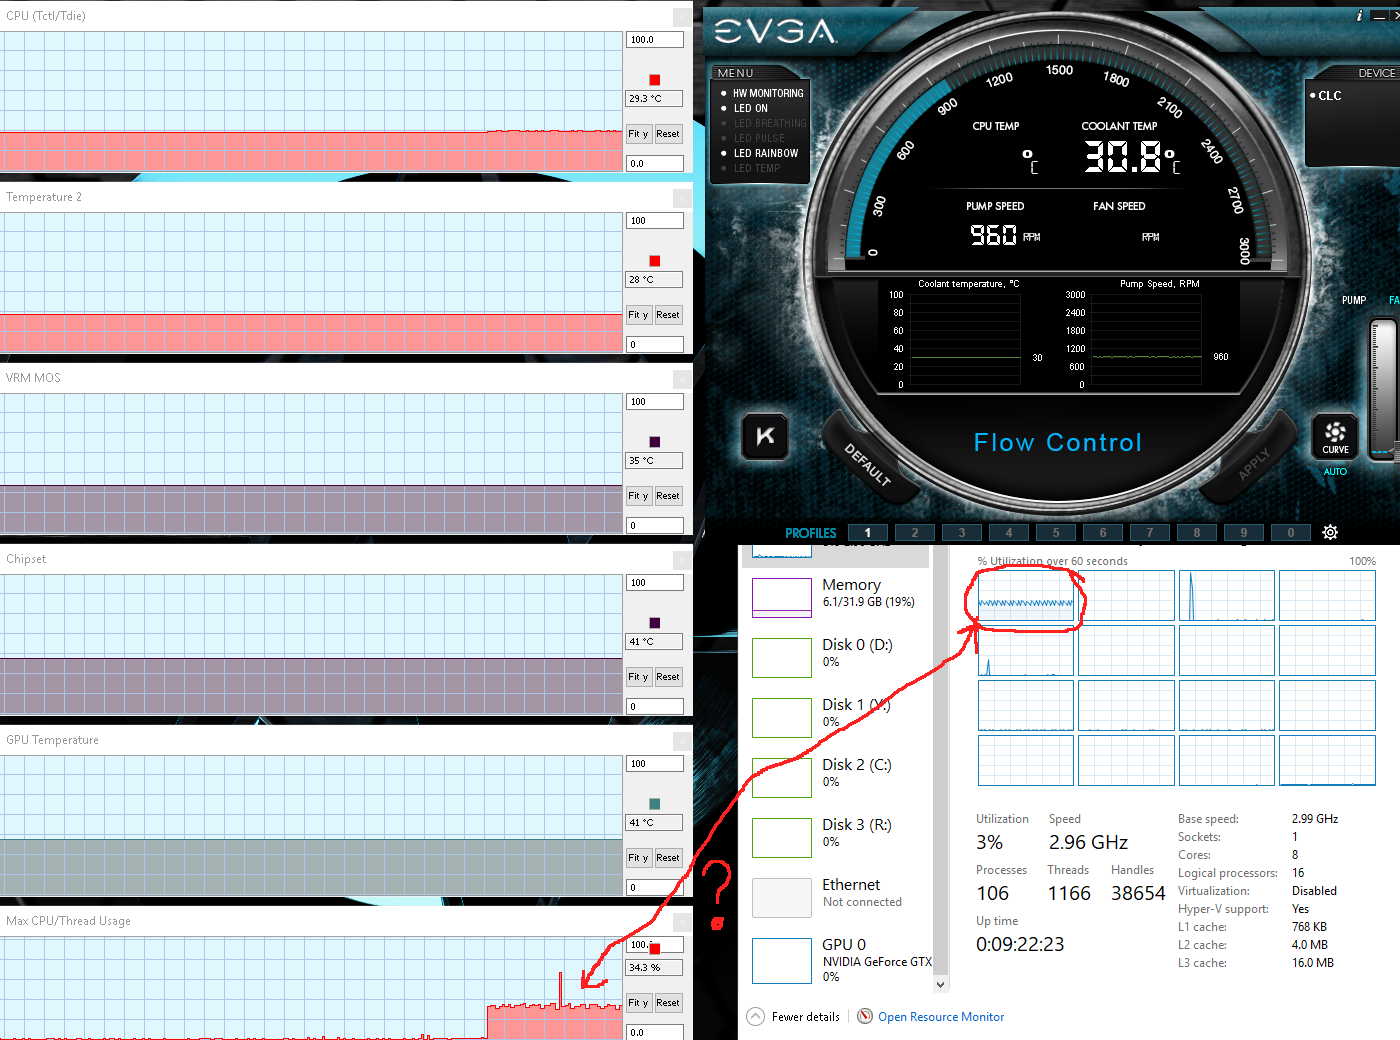
Task: Switch to profile 3
Action: [961, 532]
